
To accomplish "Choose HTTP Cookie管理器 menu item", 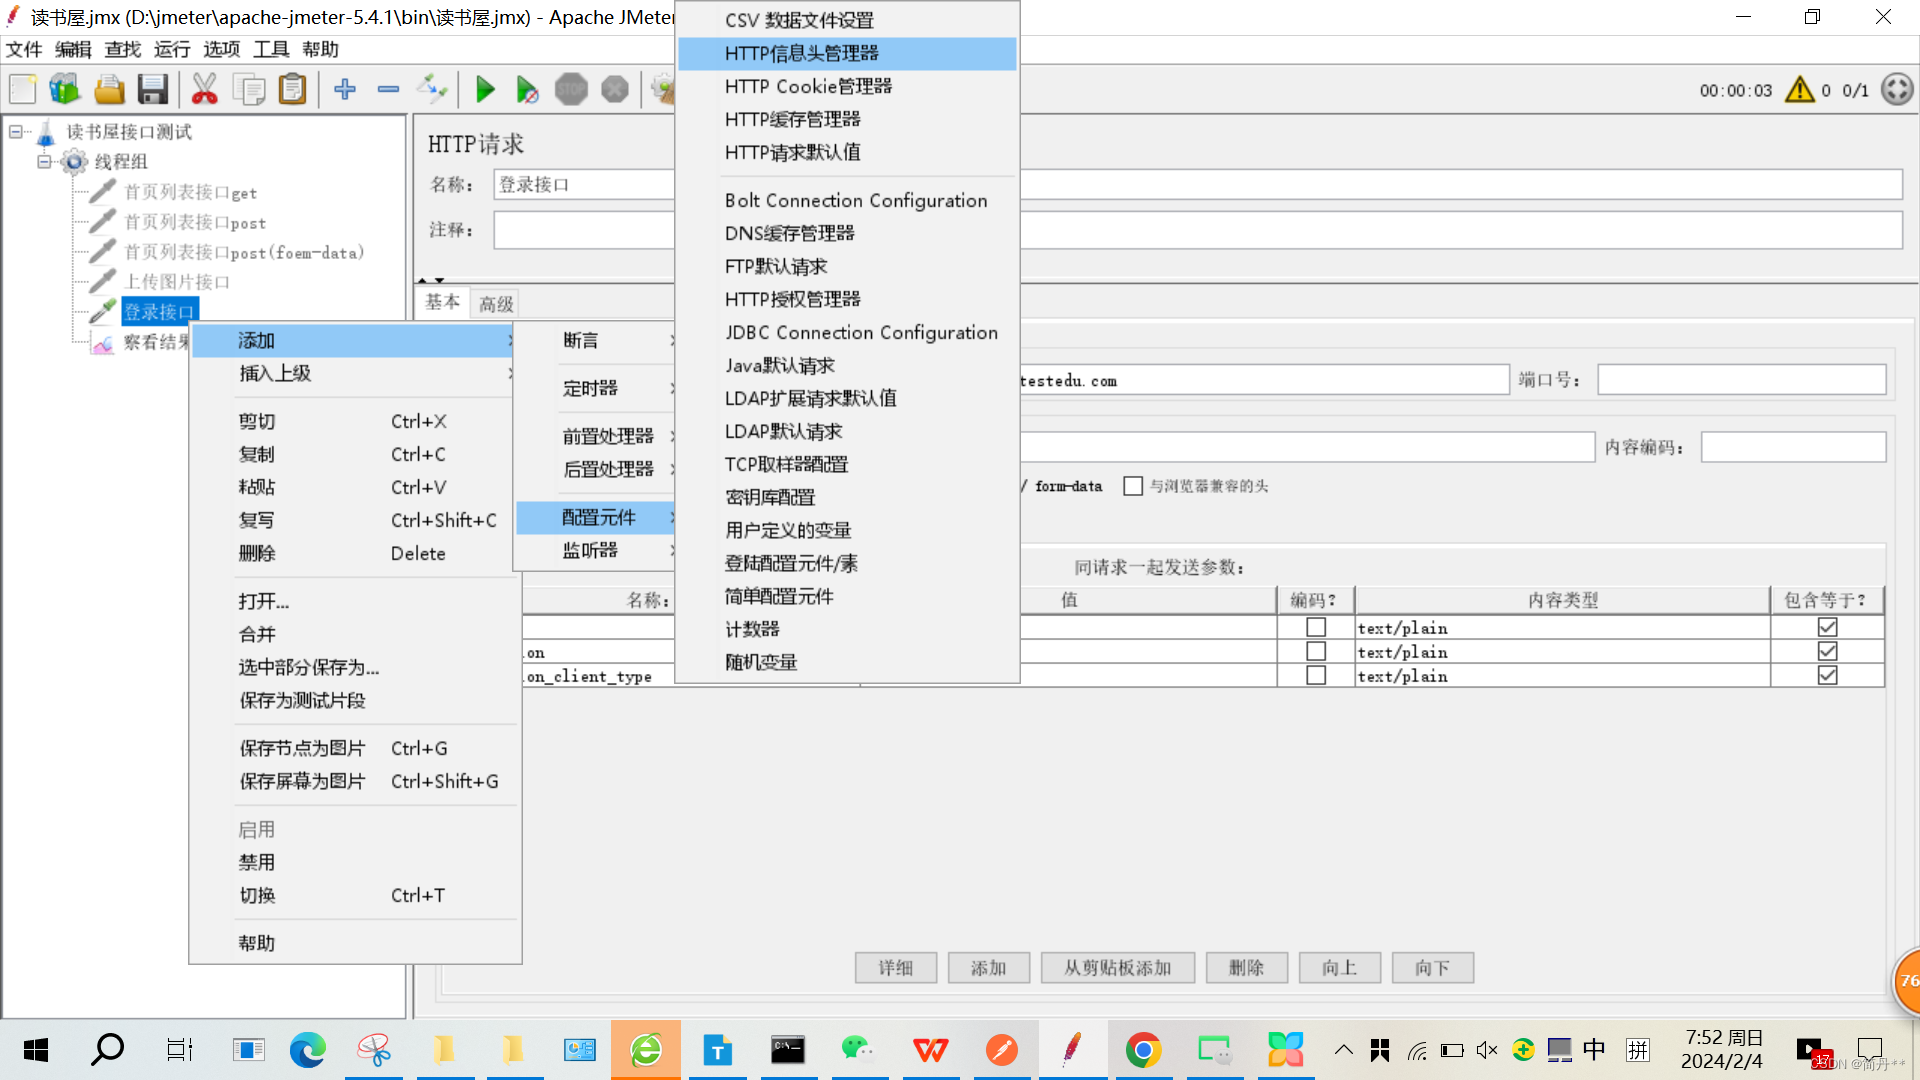I will (847, 86).
